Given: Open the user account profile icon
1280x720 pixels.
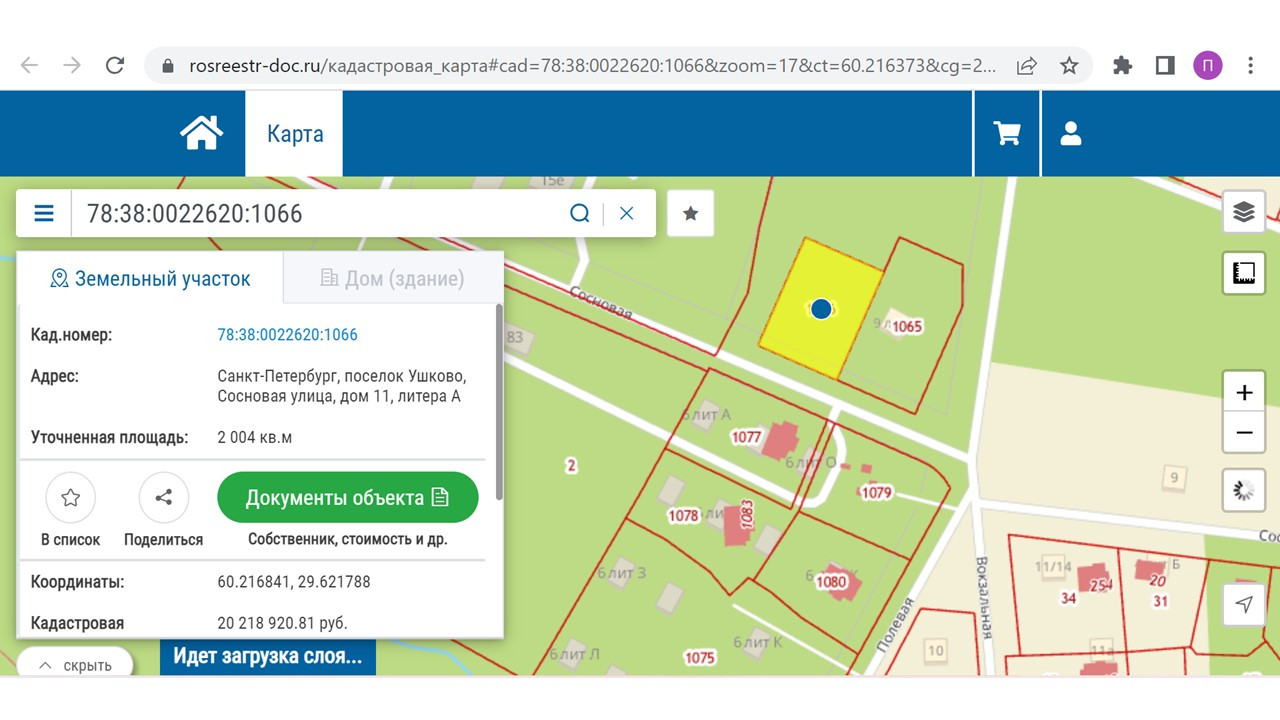Looking at the screenshot, I should pos(1071,133).
